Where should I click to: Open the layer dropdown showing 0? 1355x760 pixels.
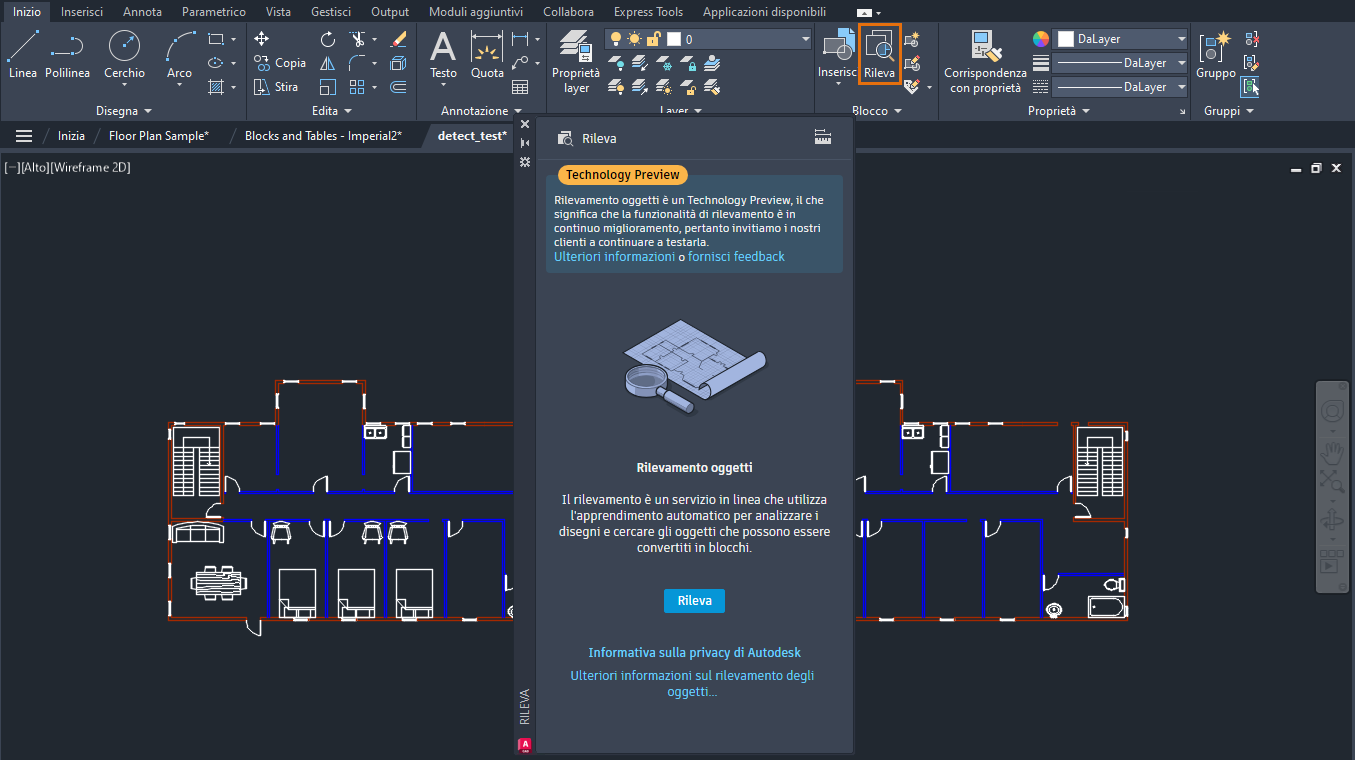pos(708,39)
